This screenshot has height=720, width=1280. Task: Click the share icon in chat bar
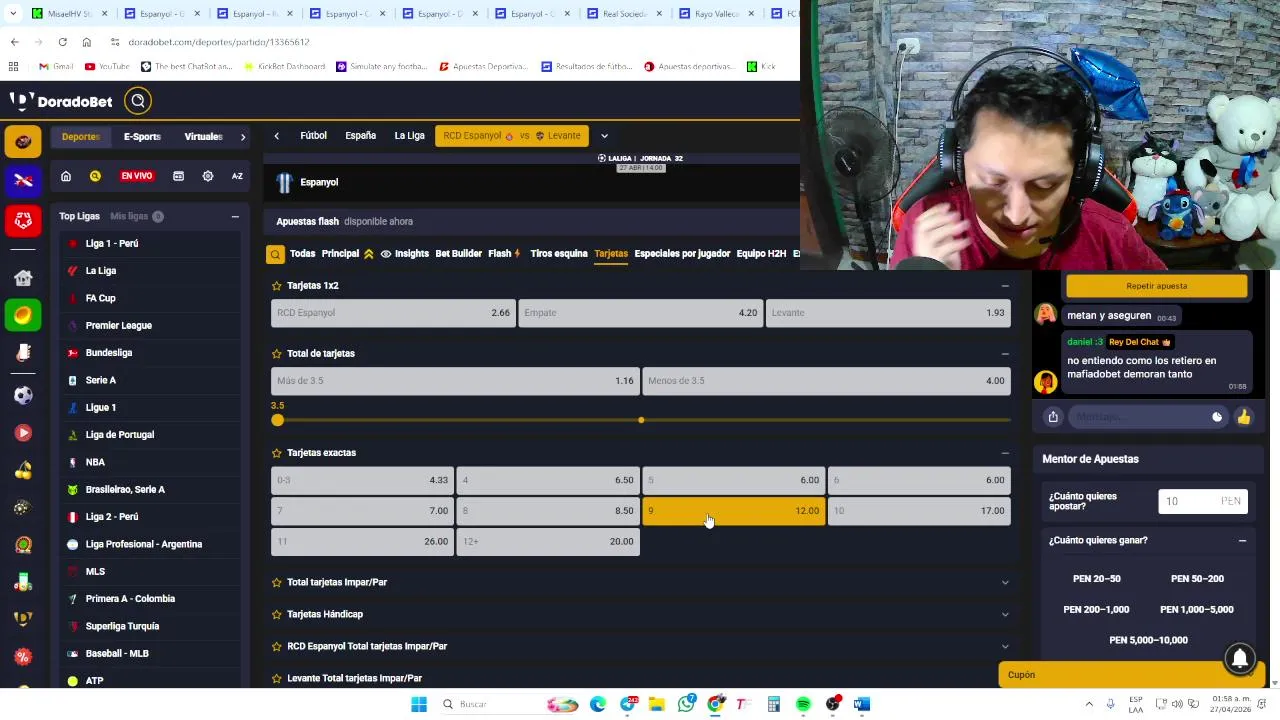click(x=1053, y=417)
